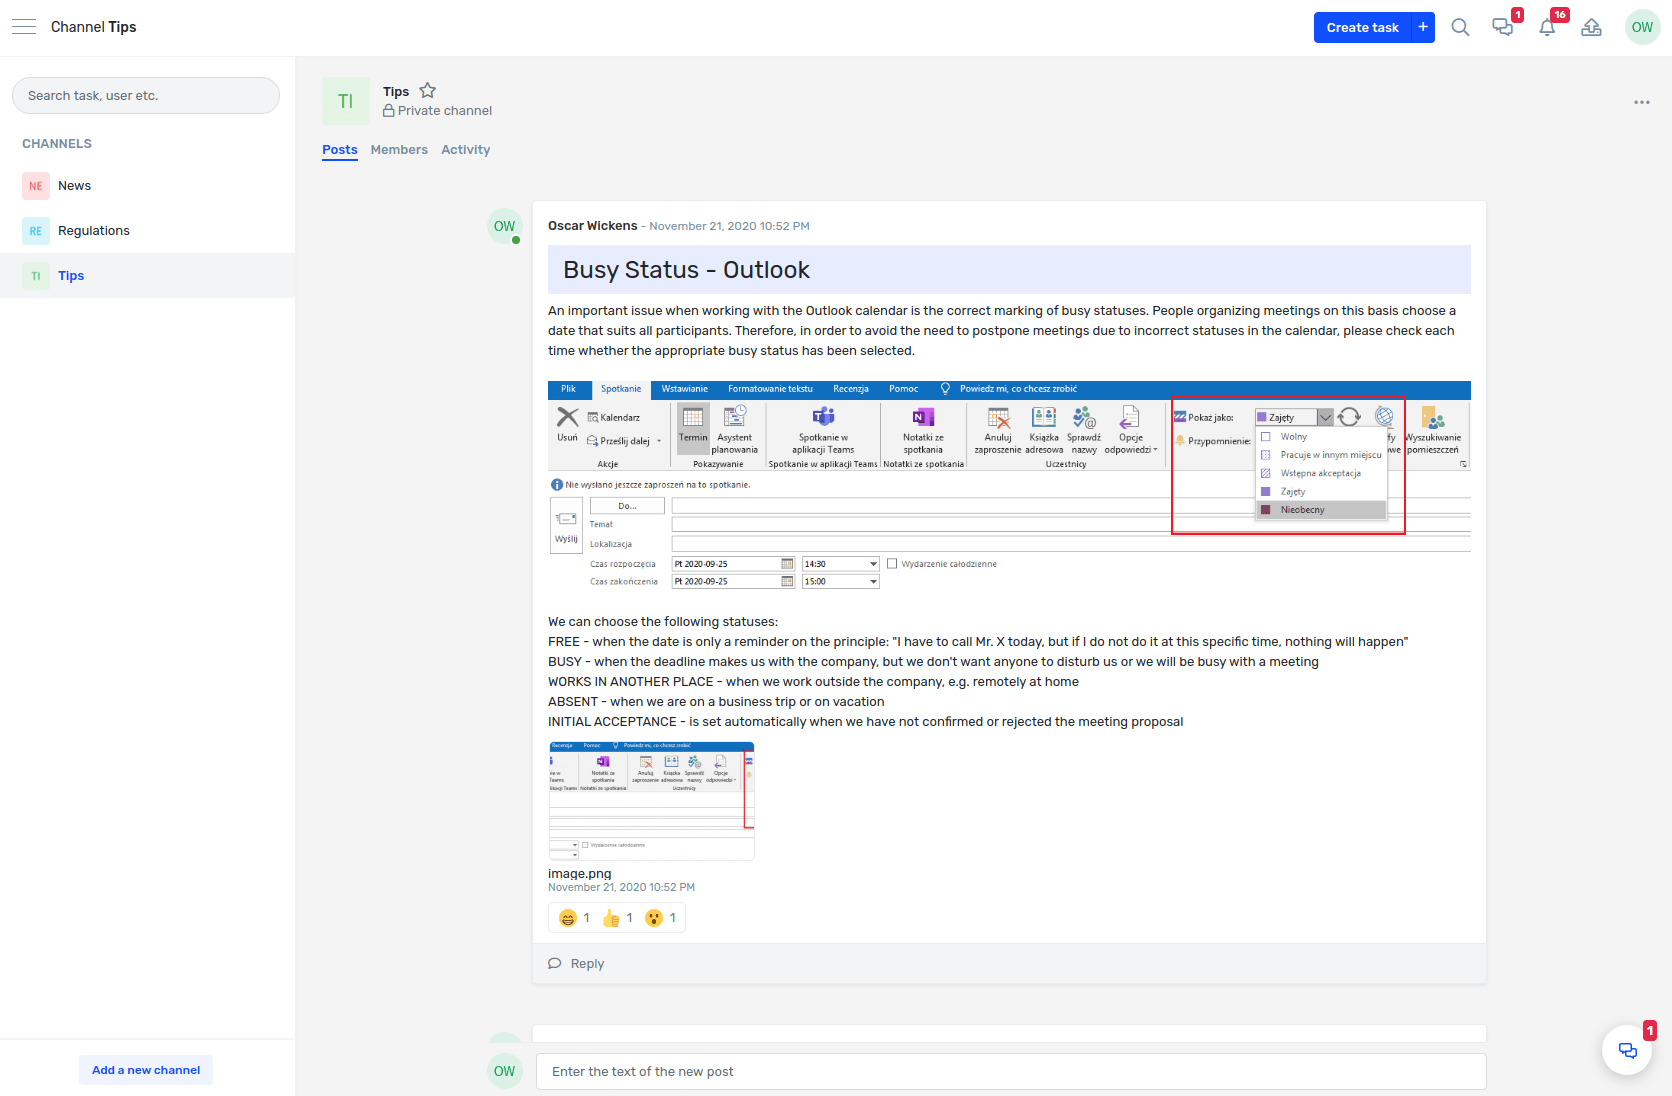
Task: Star the Tips channel as favorite
Action: click(427, 91)
